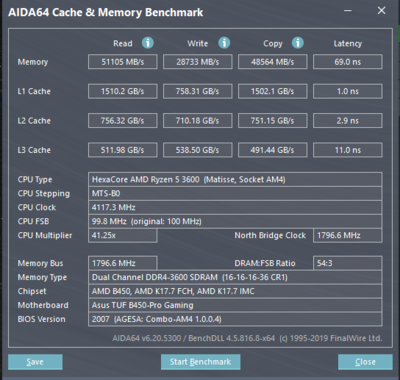
Task: Click the L2 Cache Copy value 751.15 GB/s
Action: (x=273, y=121)
